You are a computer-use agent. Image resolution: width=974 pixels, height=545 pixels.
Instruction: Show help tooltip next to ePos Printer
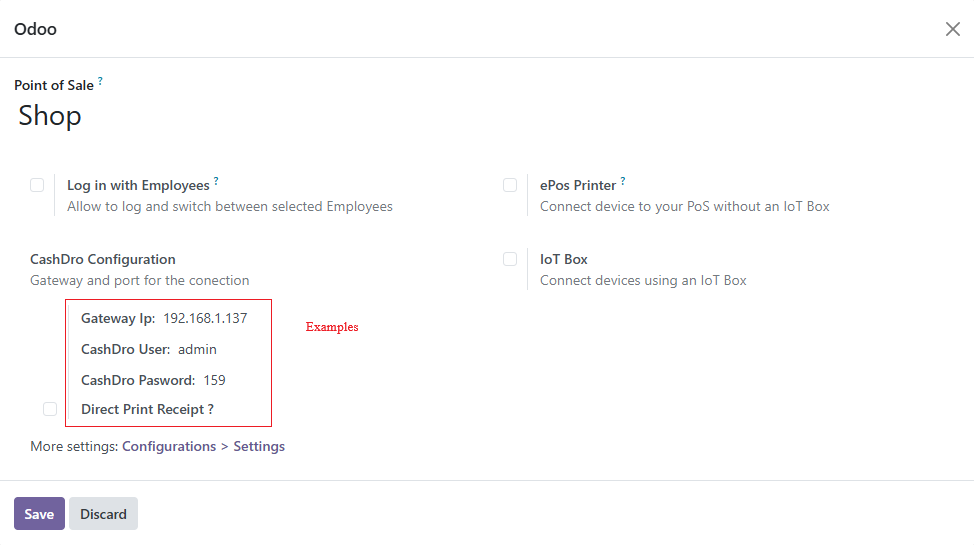pyautogui.click(x=623, y=181)
